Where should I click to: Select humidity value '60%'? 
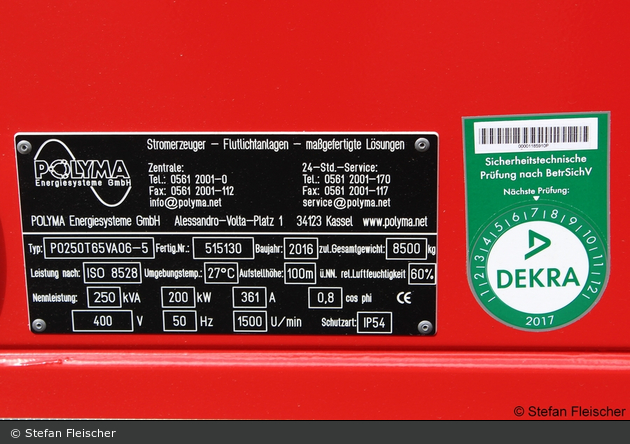tap(422, 274)
